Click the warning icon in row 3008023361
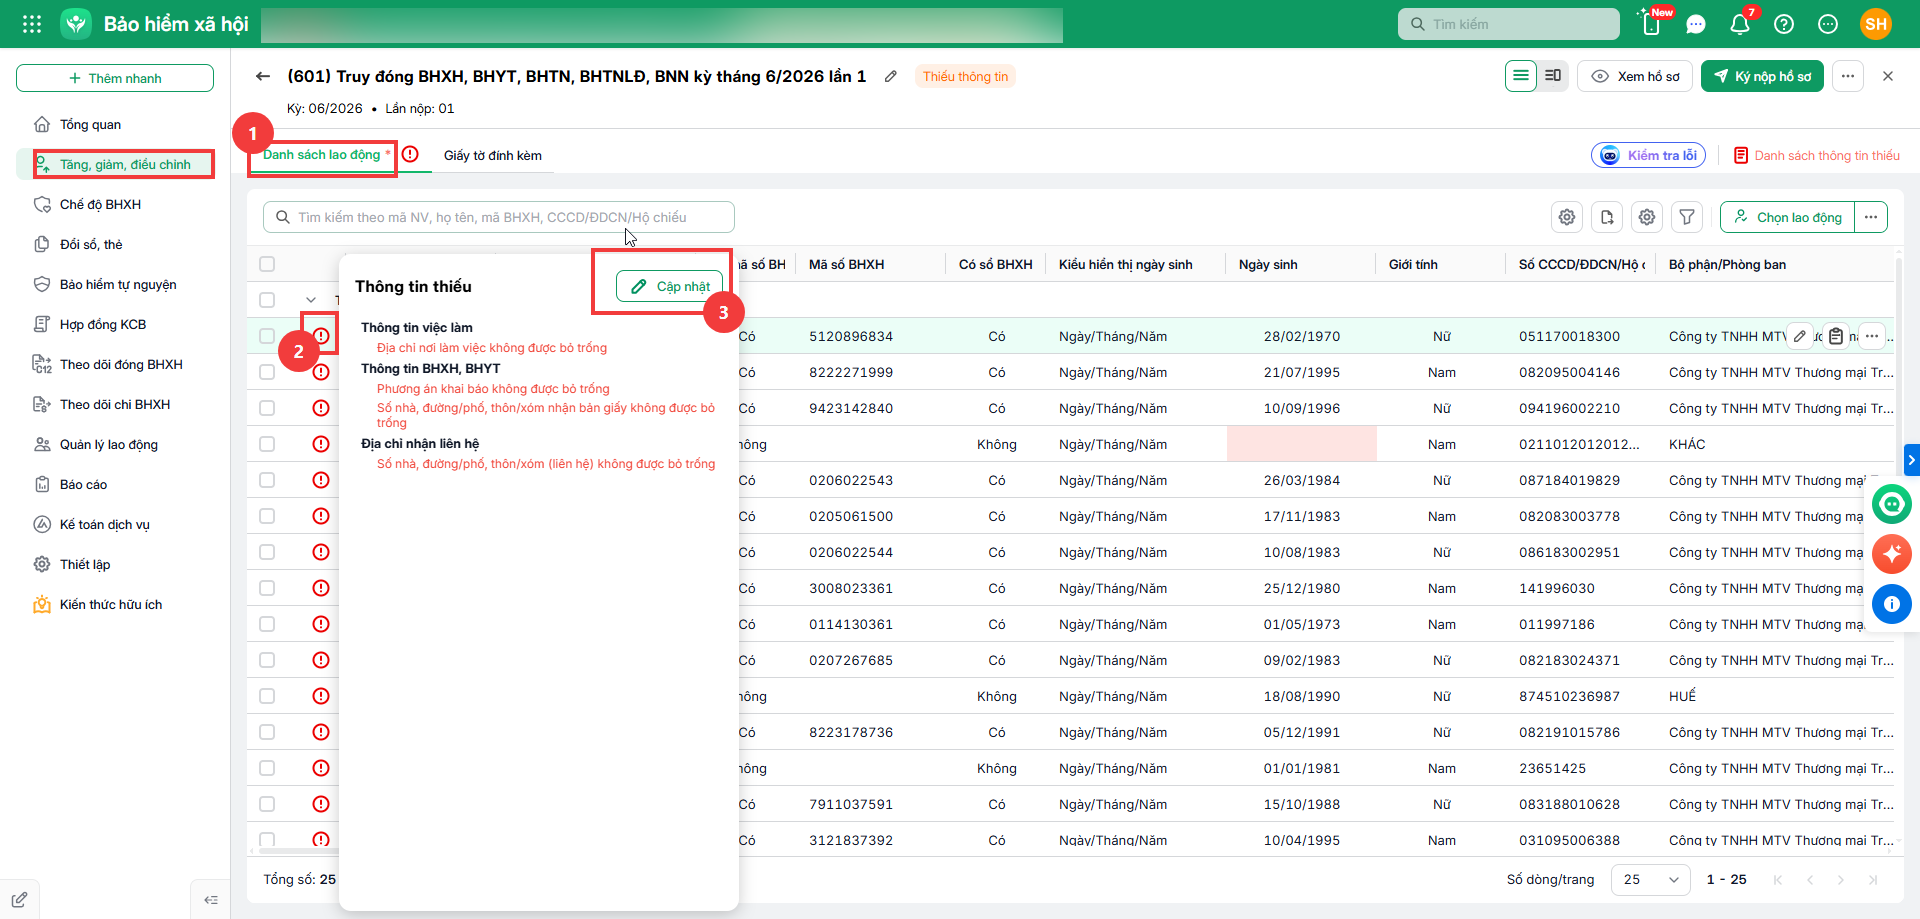Screen dimensions: 1920x919 coord(321,588)
